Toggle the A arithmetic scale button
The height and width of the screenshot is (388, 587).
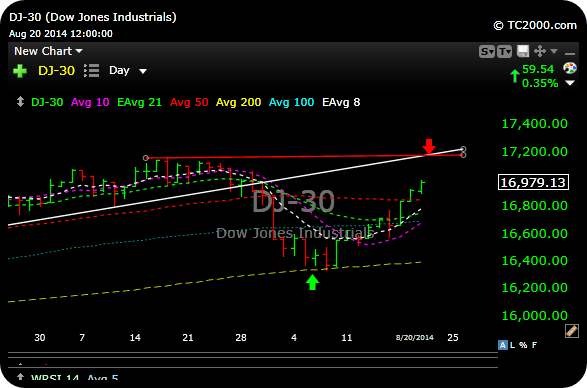coord(502,345)
